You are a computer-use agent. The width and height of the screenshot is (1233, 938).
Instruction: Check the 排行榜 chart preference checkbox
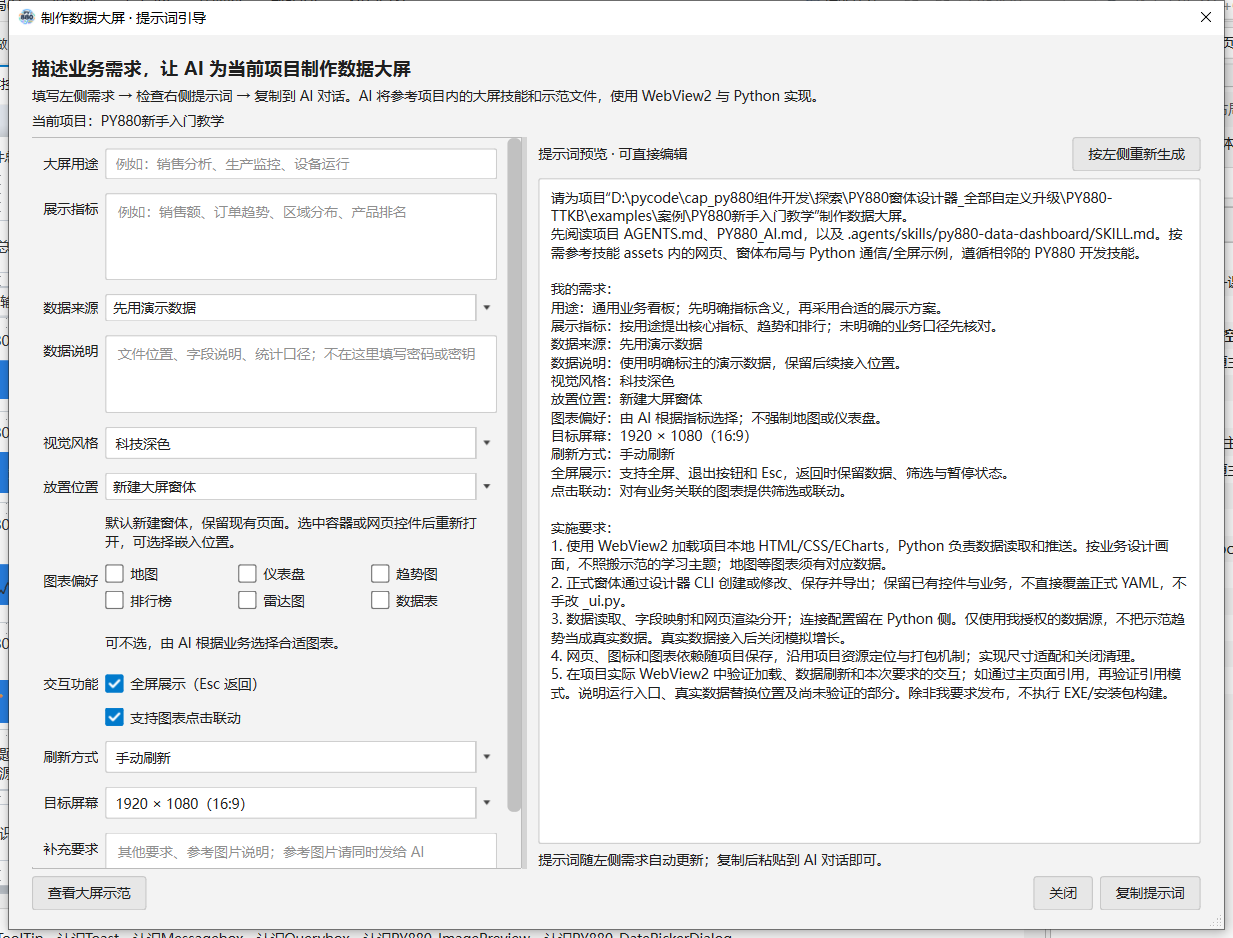114,600
